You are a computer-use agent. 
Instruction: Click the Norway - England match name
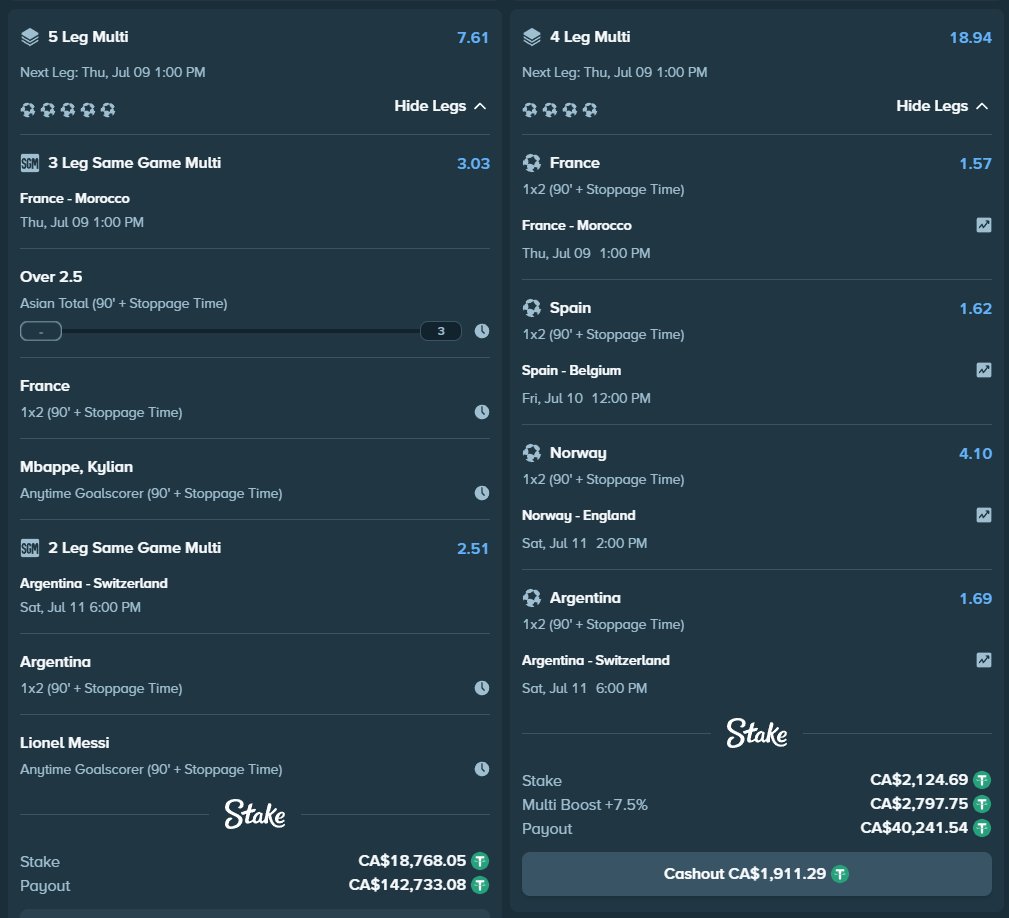pos(579,515)
